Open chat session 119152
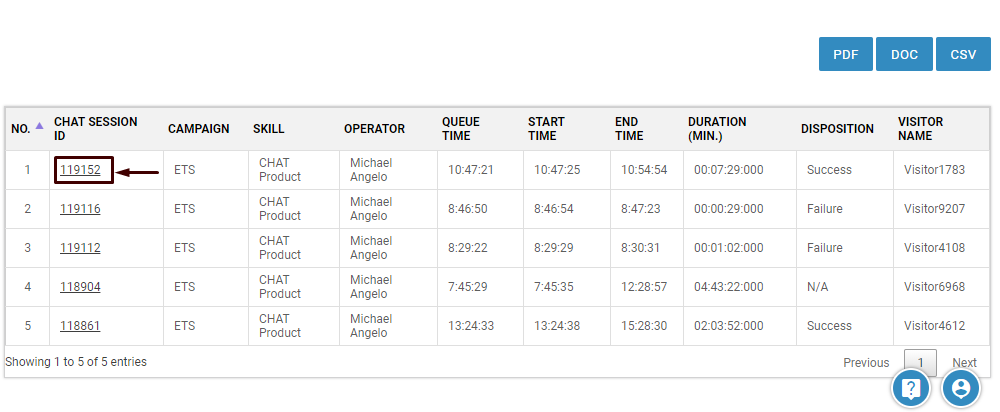This screenshot has height=412, width=1000. pos(80,170)
